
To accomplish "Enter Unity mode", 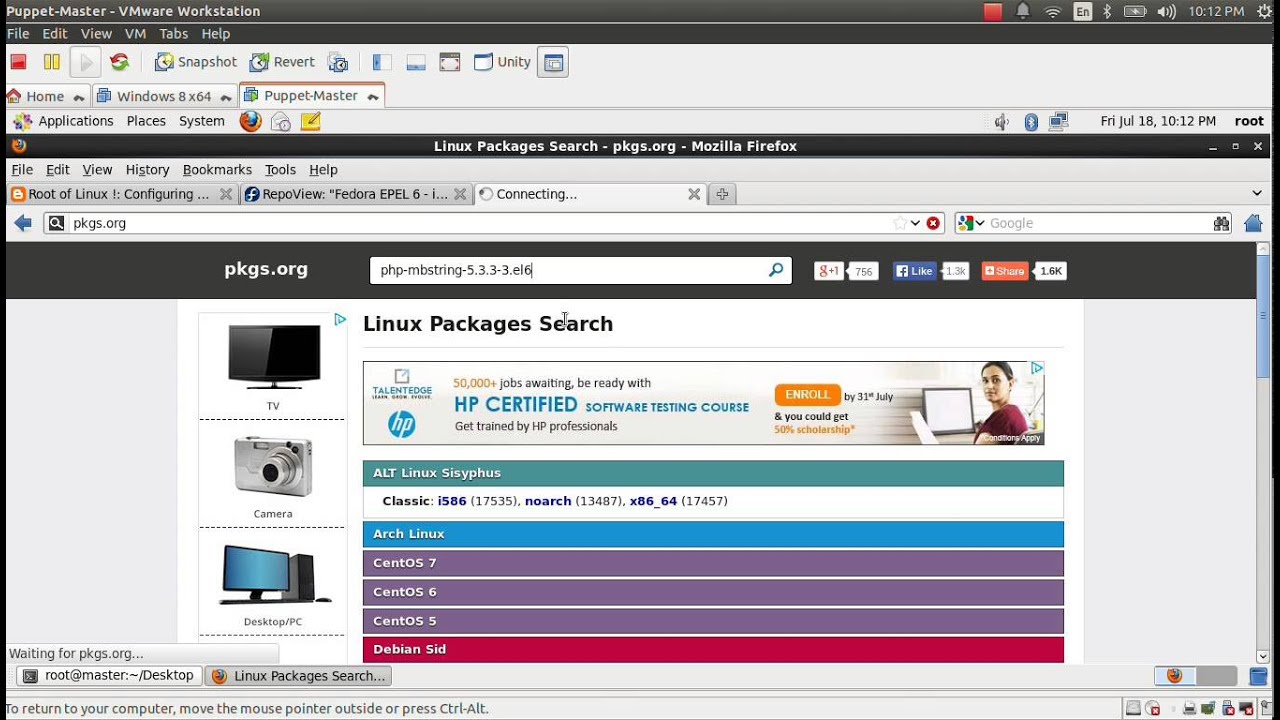I will click(x=502, y=62).
